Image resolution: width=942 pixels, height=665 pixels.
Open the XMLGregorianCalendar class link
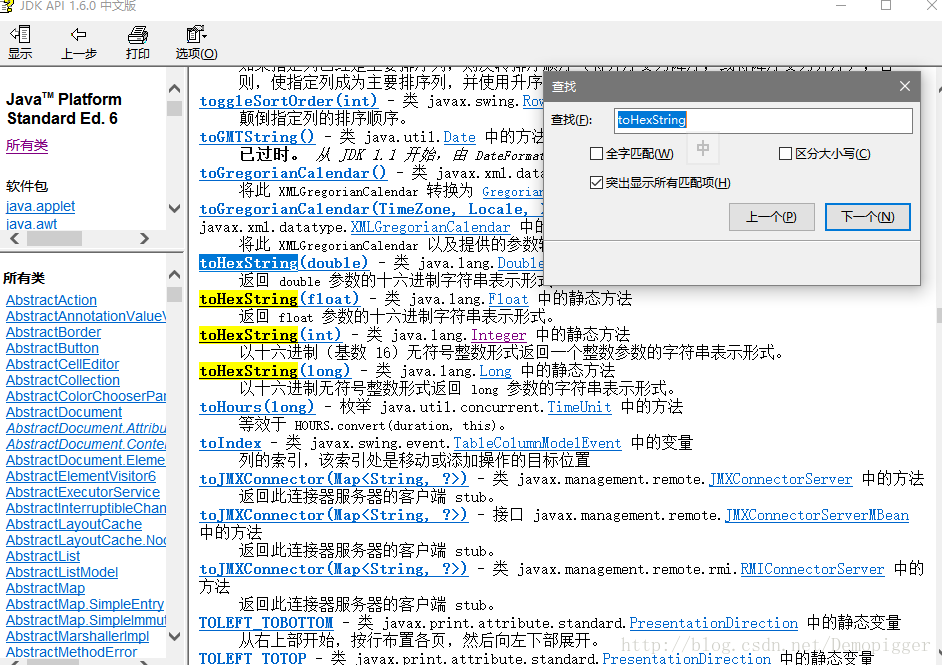pos(430,227)
